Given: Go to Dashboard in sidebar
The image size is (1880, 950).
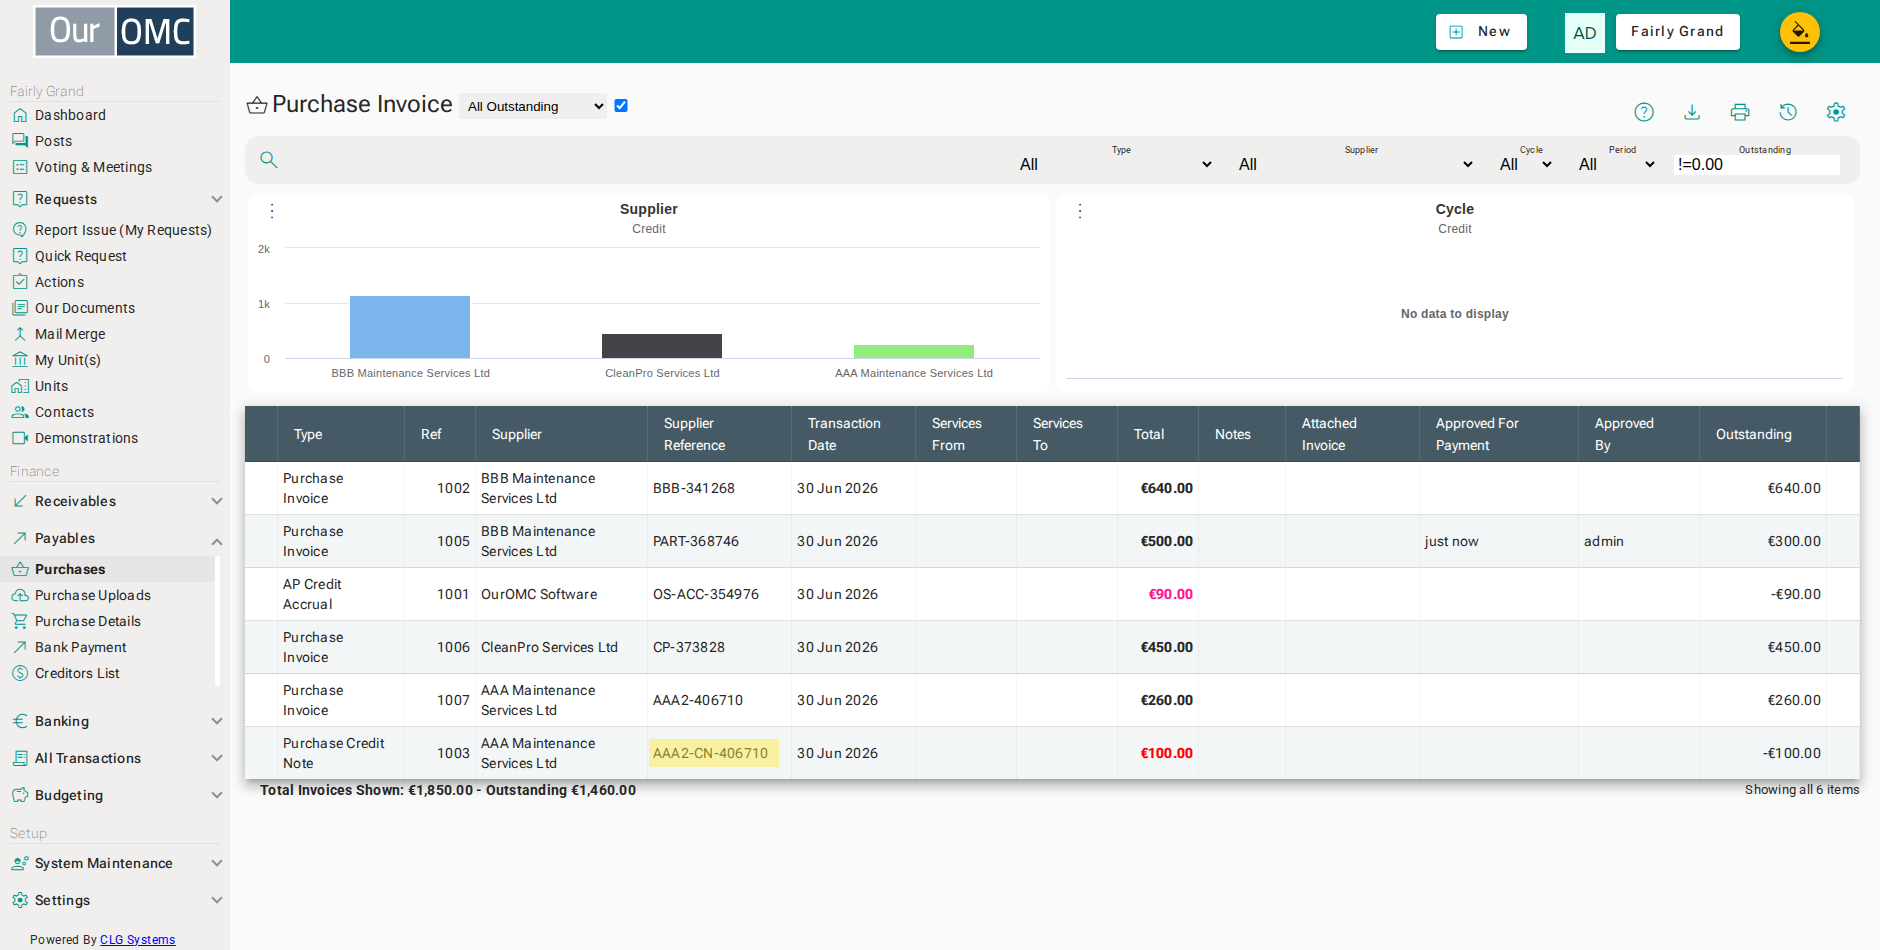Looking at the screenshot, I should pos(70,115).
